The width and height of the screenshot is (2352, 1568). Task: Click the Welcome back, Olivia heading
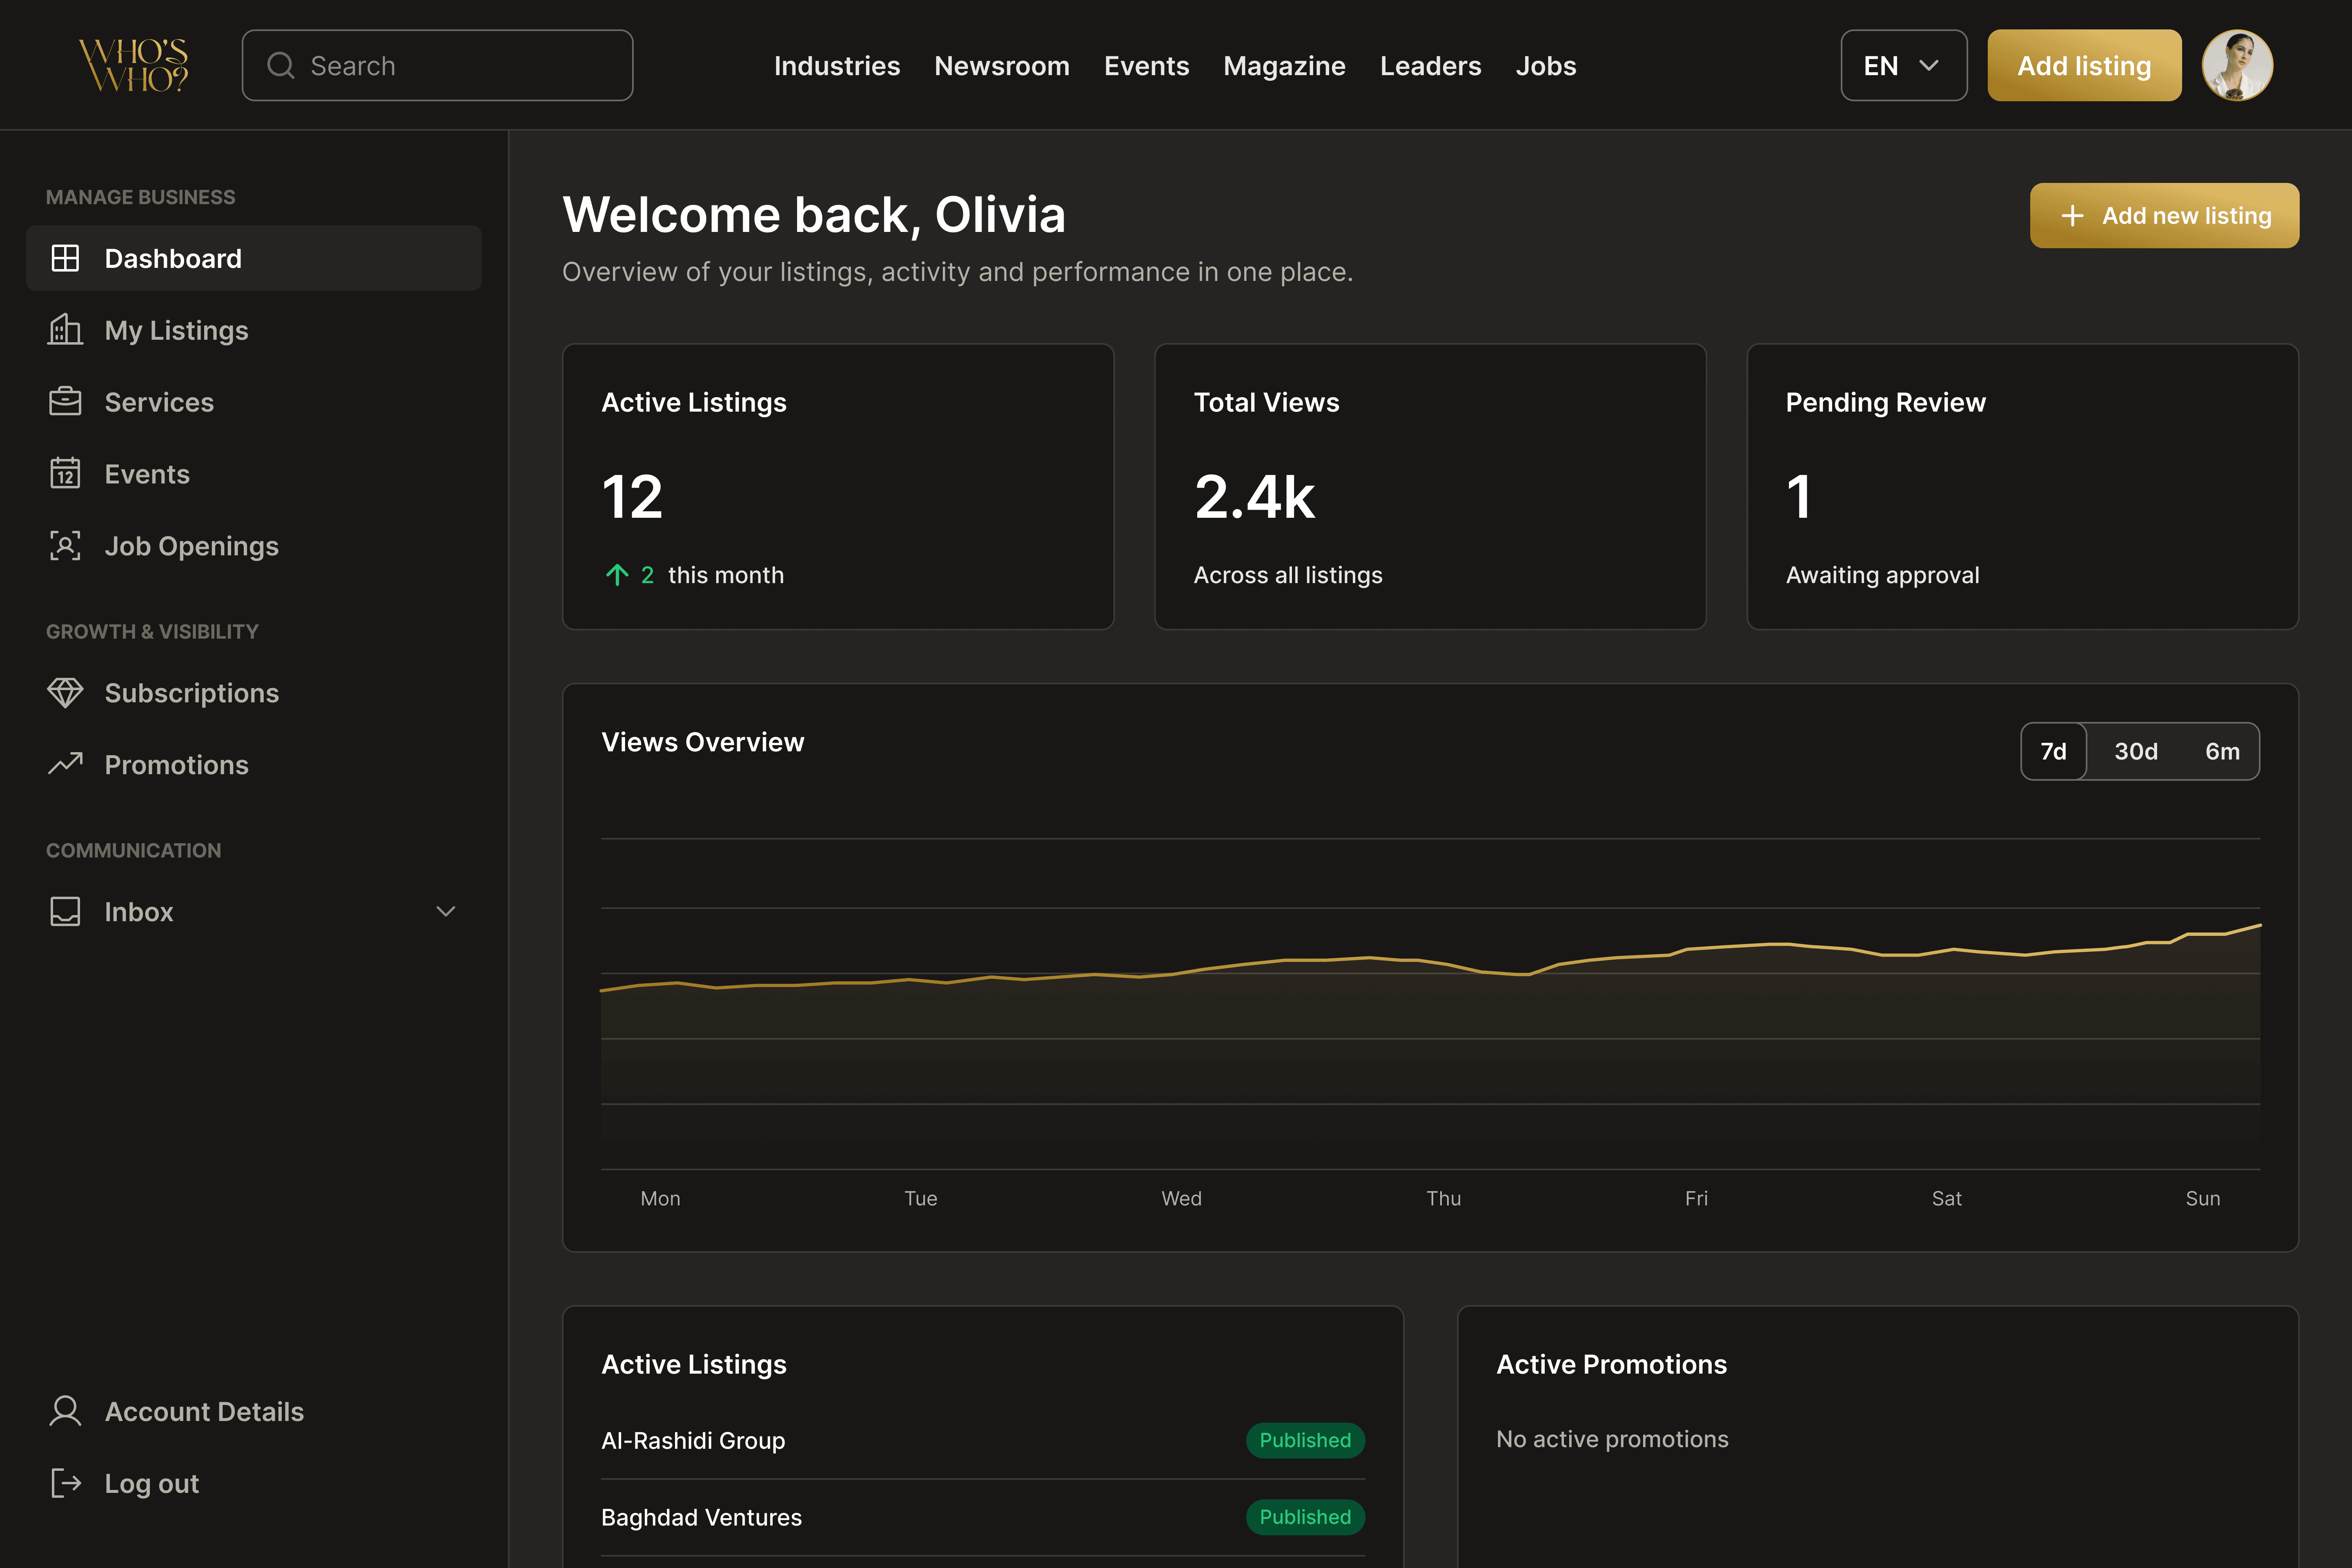[814, 215]
